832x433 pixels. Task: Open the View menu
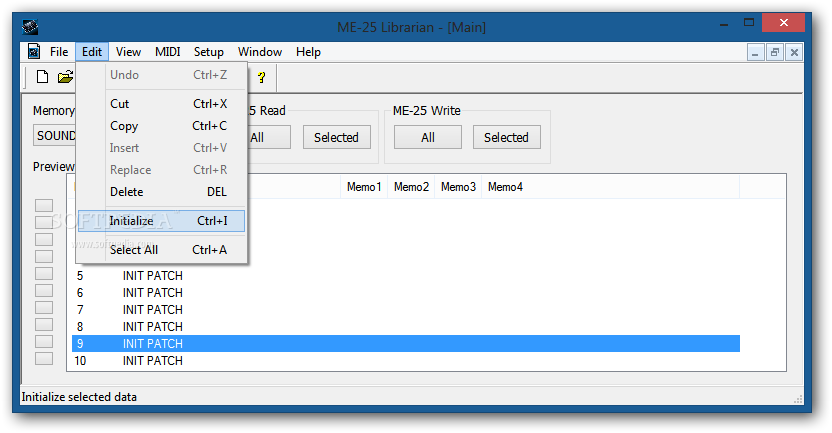[x=128, y=52]
